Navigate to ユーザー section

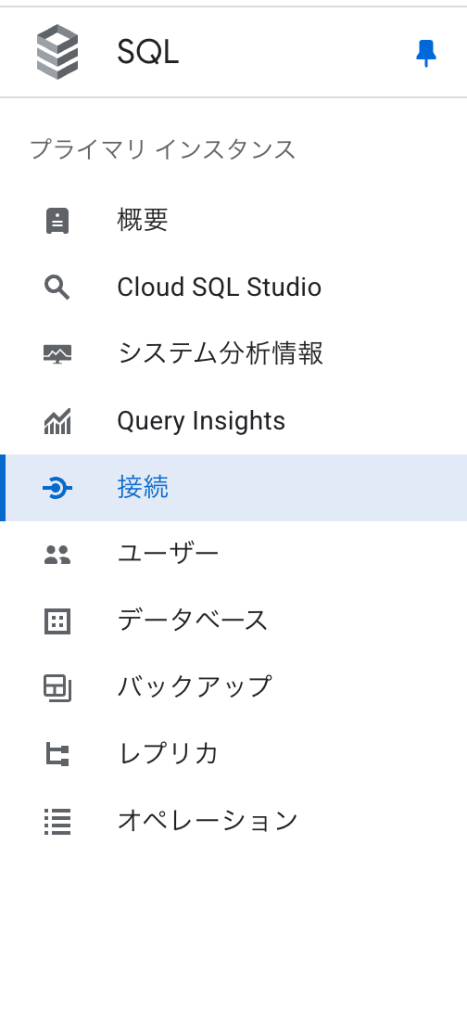point(234,555)
